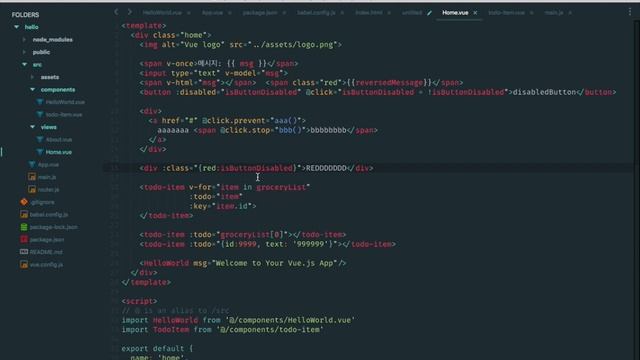
Task: Collapse the hello root folder
Action: tap(17, 27)
